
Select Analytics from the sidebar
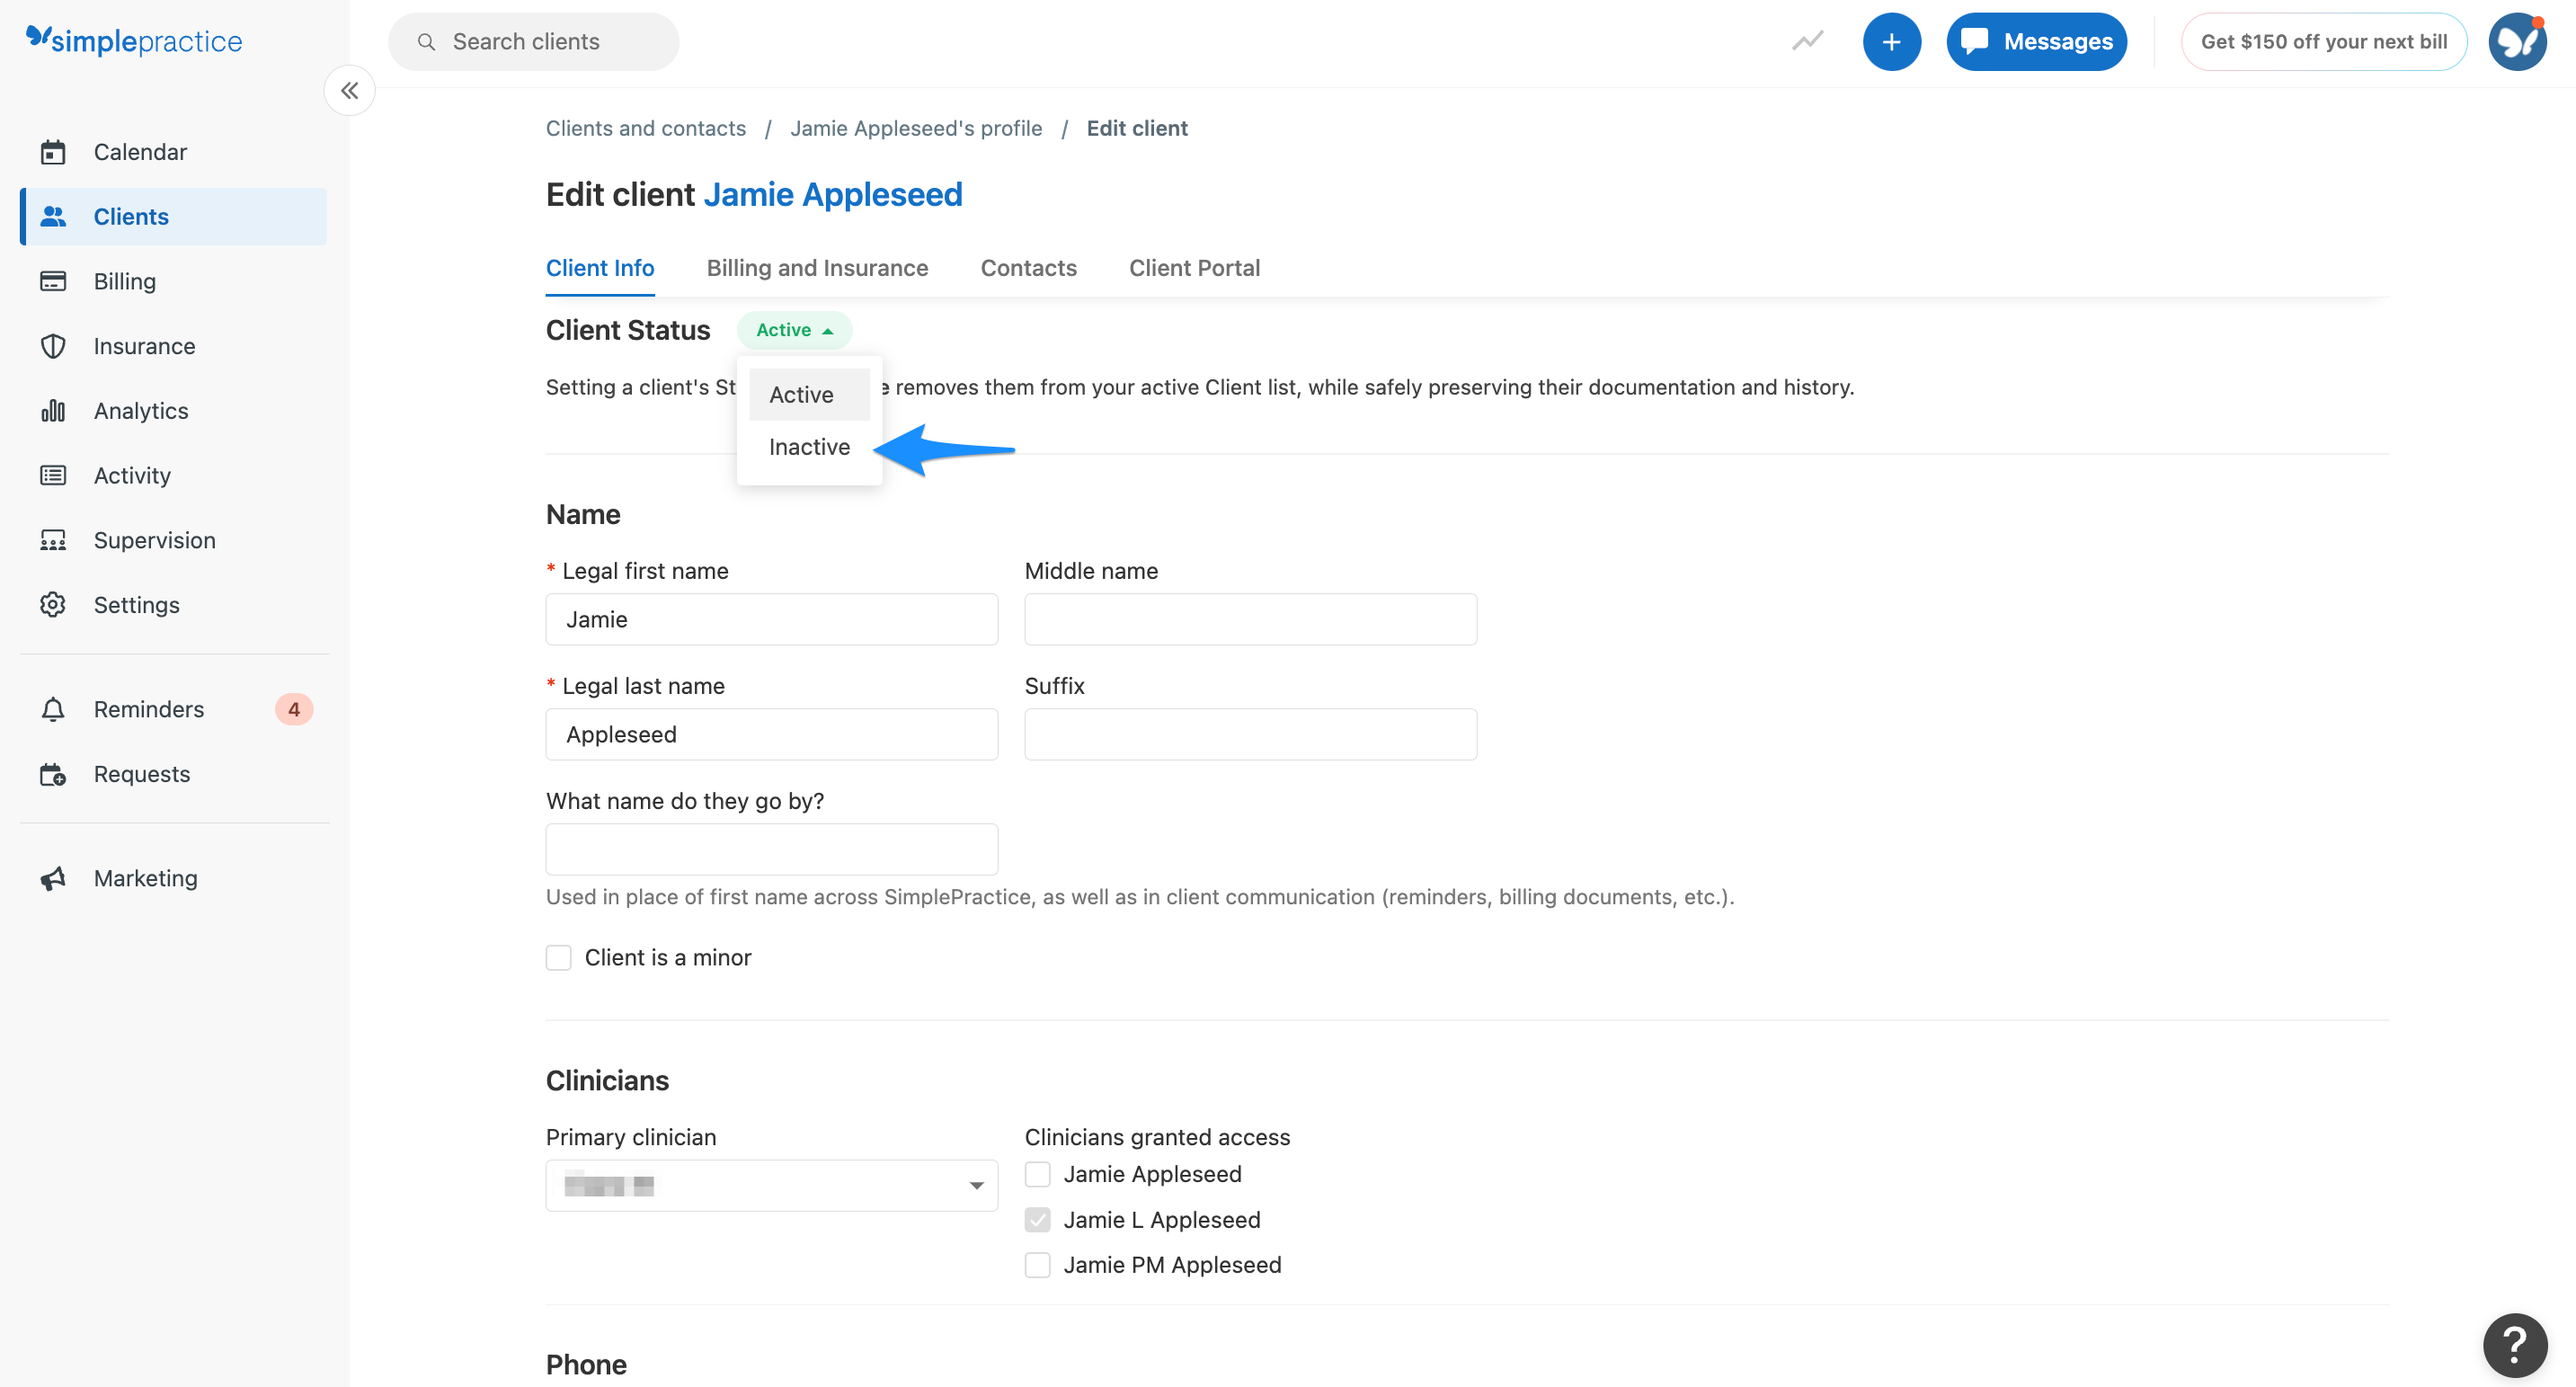coord(141,410)
